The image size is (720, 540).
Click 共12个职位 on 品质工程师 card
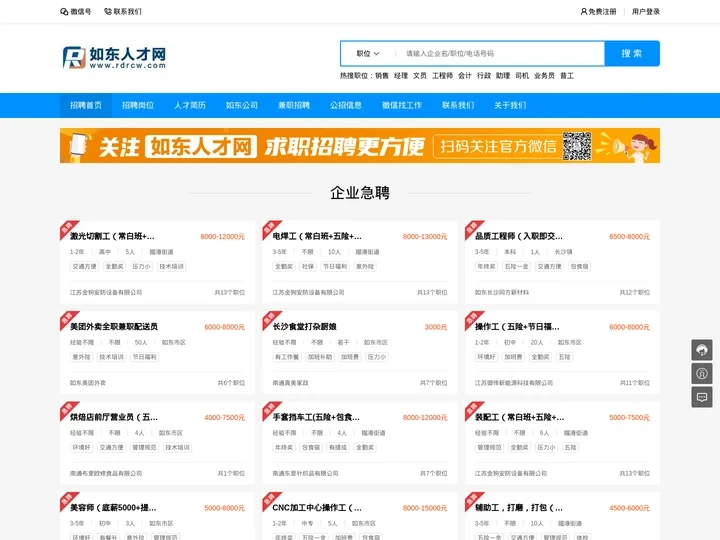635,292
